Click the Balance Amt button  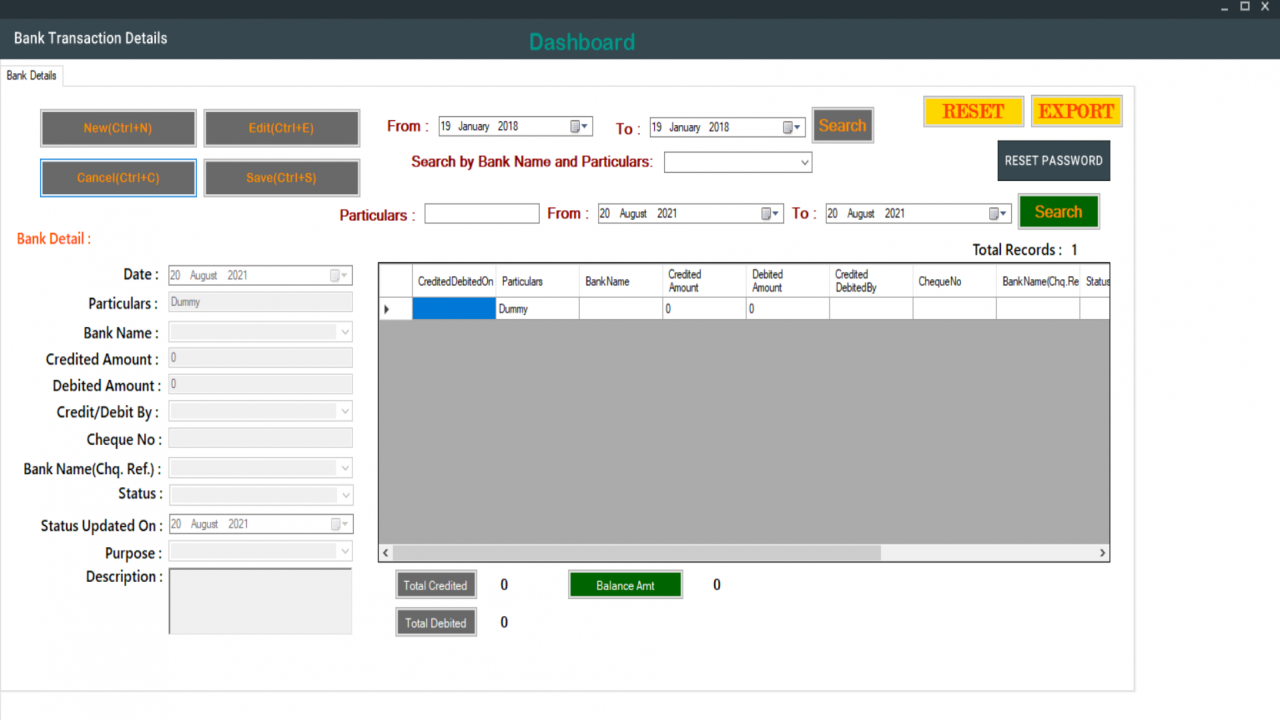(625, 585)
